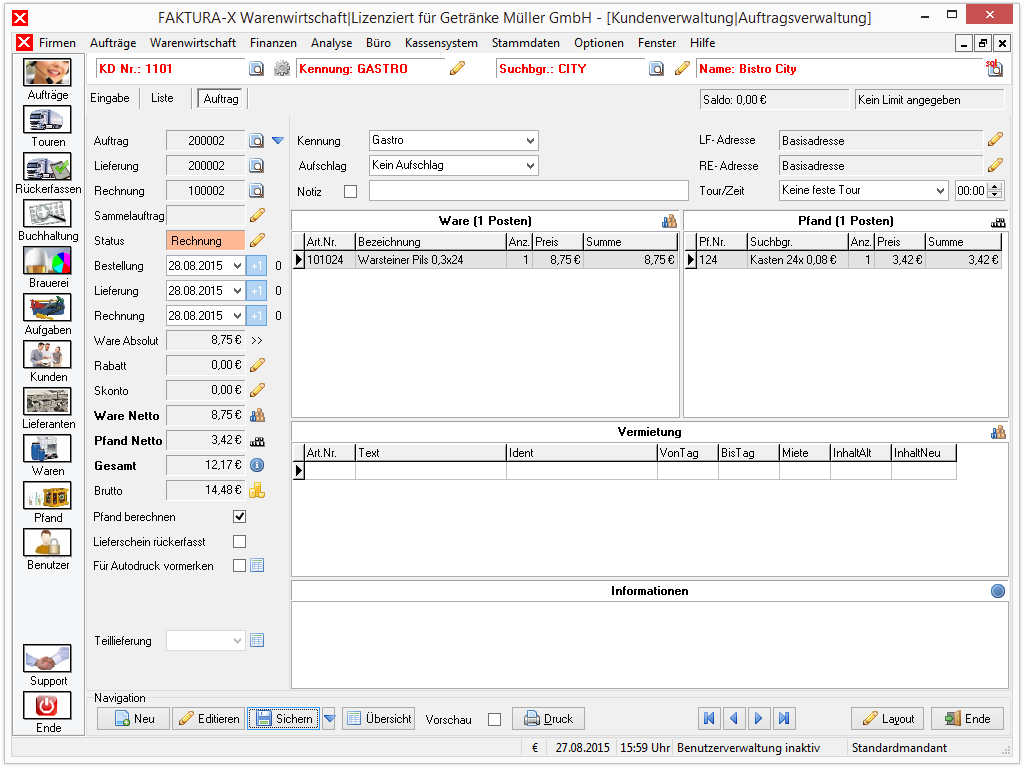1024x768 pixels.
Task: Tick the Lieferschein rückerfasst checkbox
Action: pyautogui.click(x=240, y=541)
